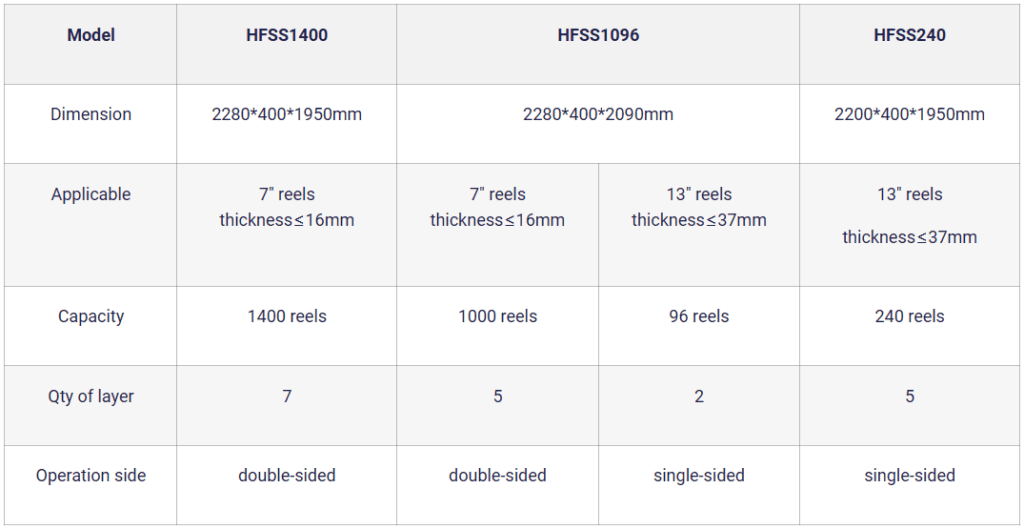Screen dimensions: 1024x529
Task: Click the Applicable row label
Action: (91, 194)
